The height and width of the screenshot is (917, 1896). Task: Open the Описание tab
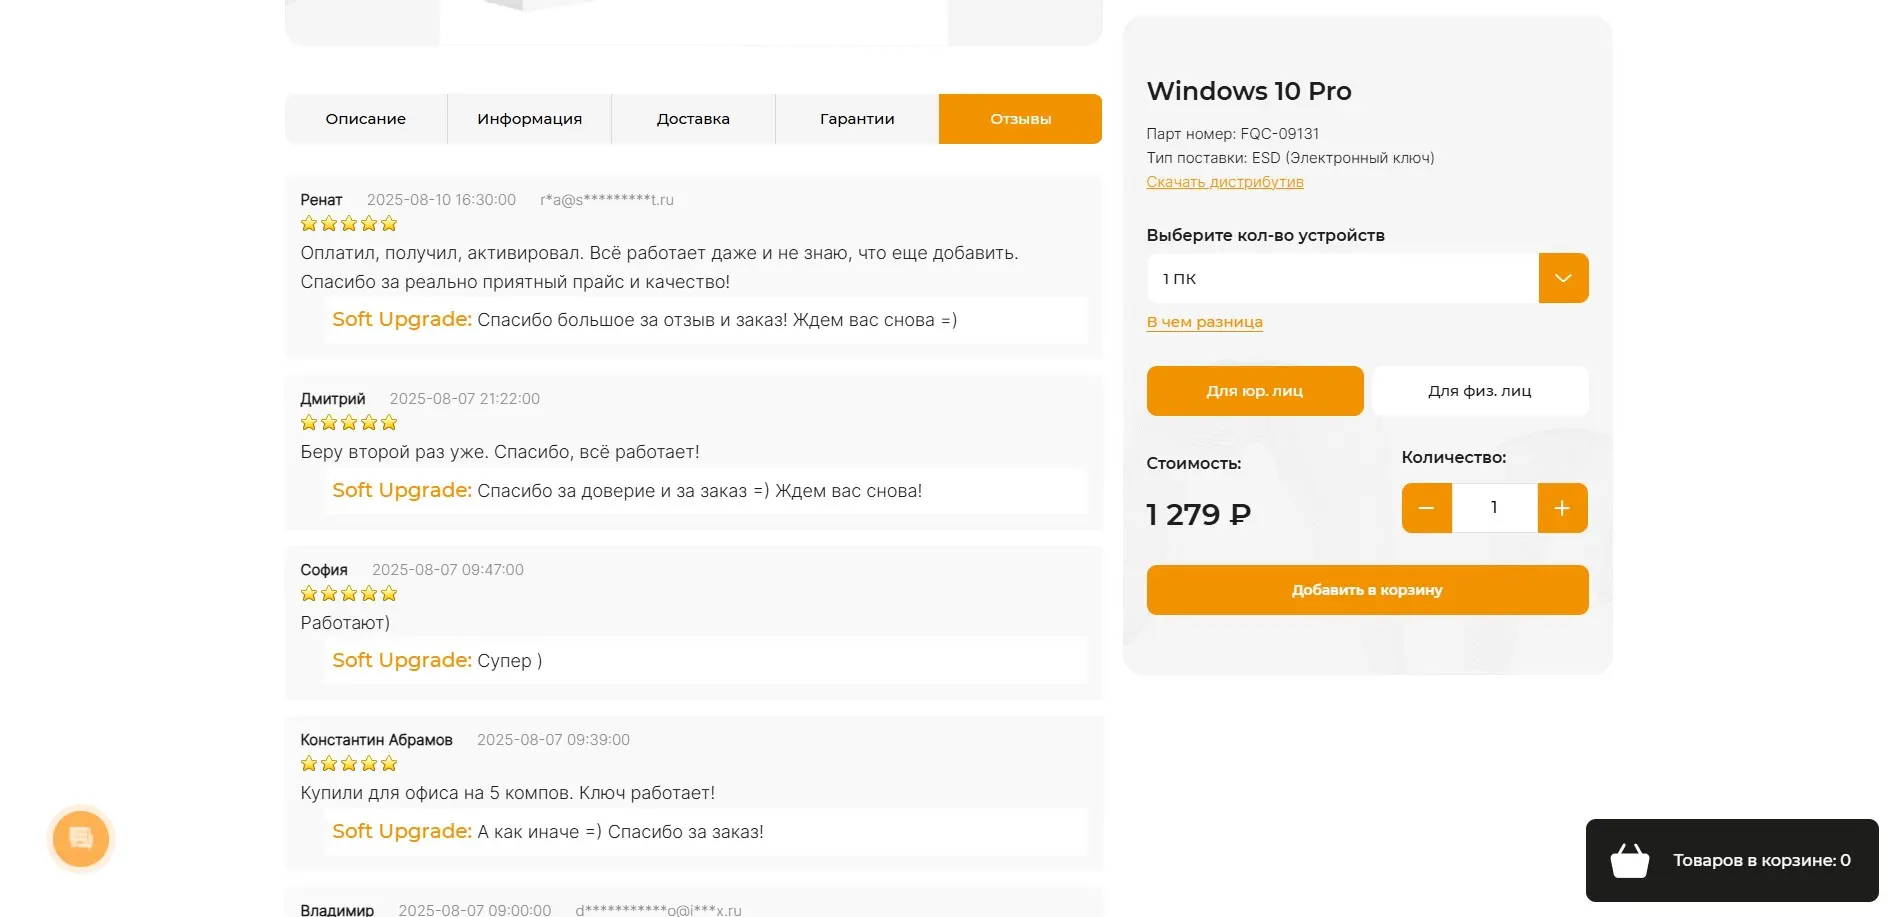[366, 119]
